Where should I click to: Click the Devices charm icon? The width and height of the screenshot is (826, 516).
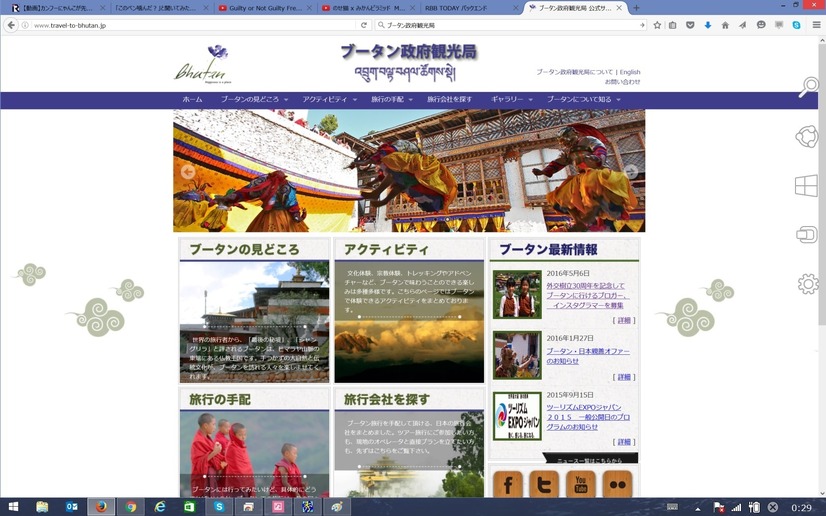[807, 235]
